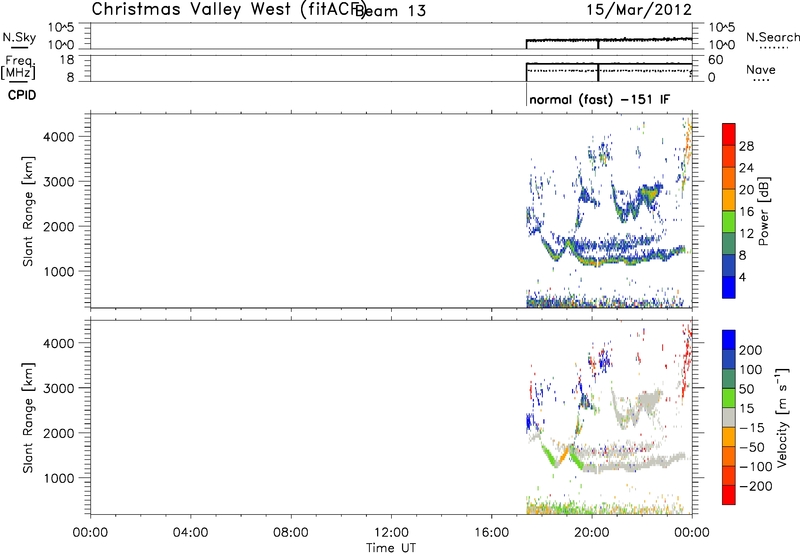Click the "200" Velocity scale value
The image size is (800, 554).
[751, 350]
